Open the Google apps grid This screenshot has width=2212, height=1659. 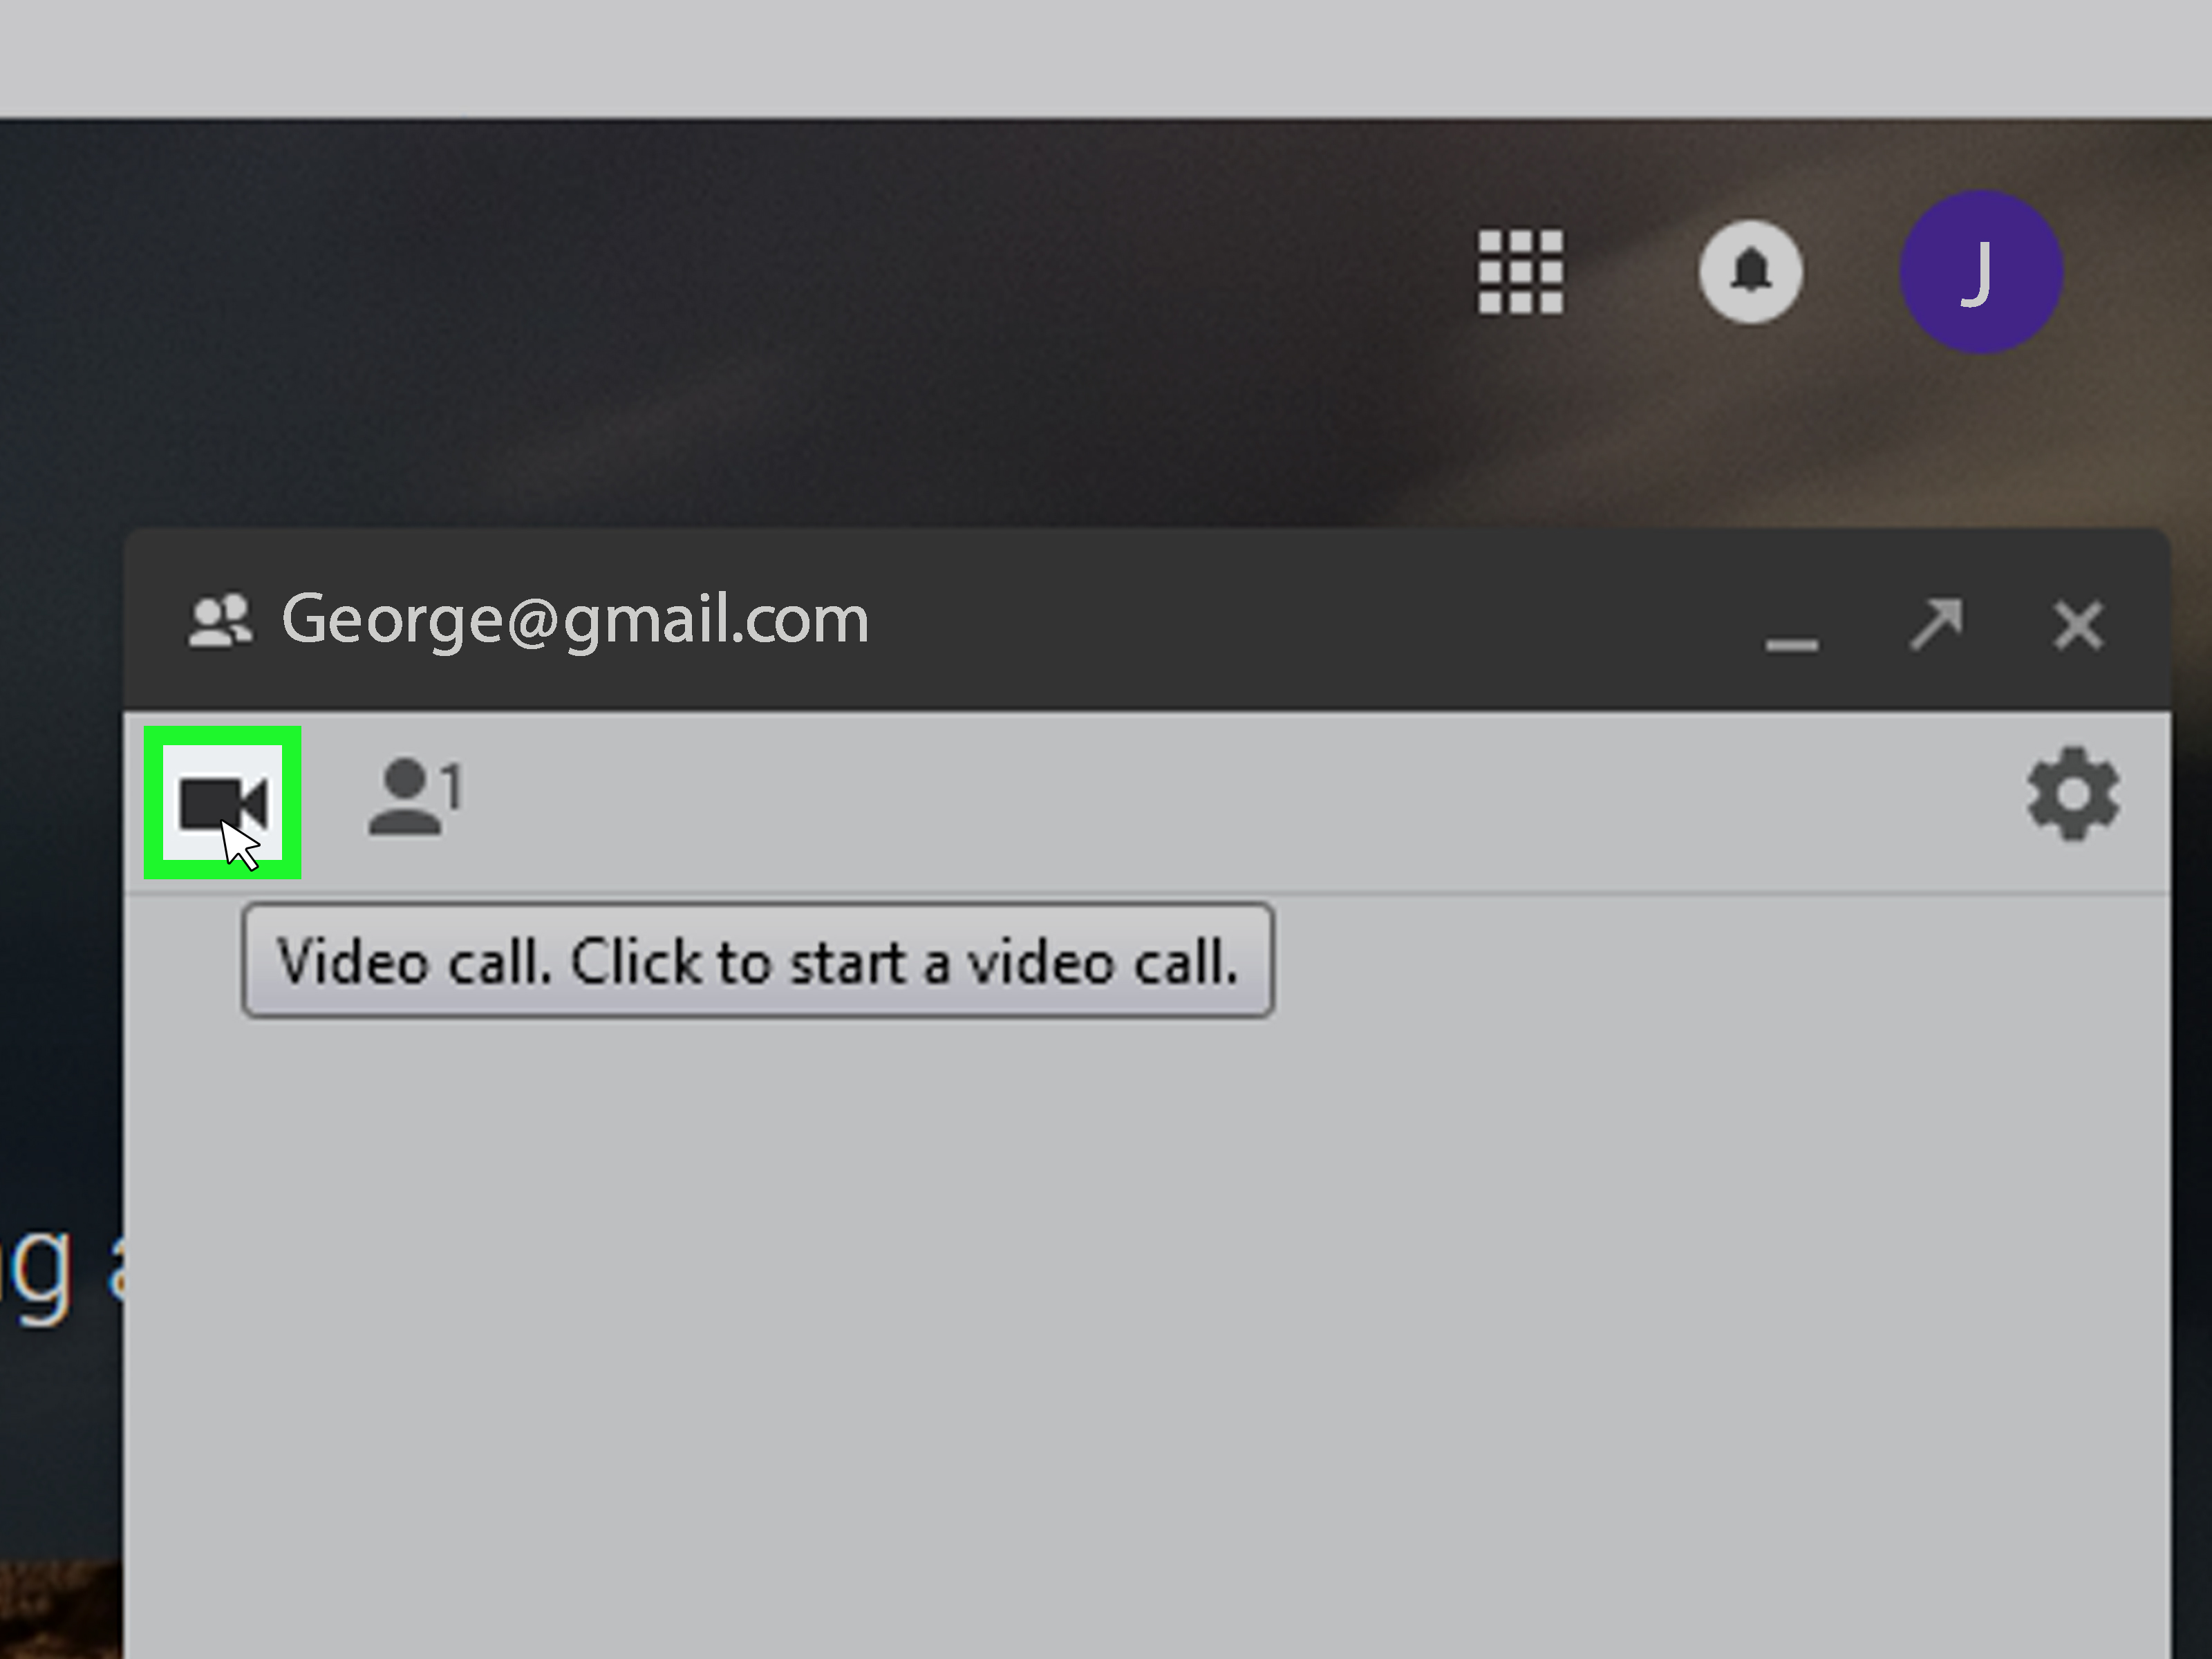tap(1520, 272)
